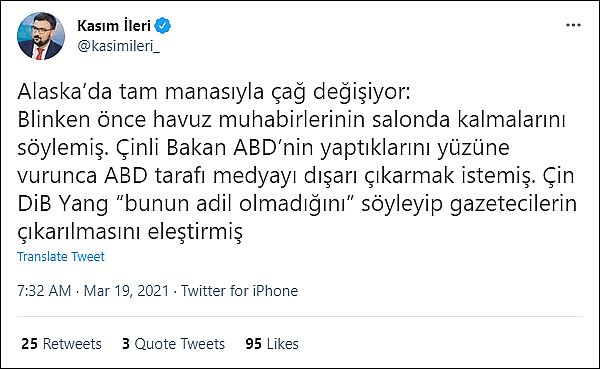Image resolution: width=600 pixels, height=369 pixels.
Task: Click the word Blinken in the tweet
Action: [54, 120]
